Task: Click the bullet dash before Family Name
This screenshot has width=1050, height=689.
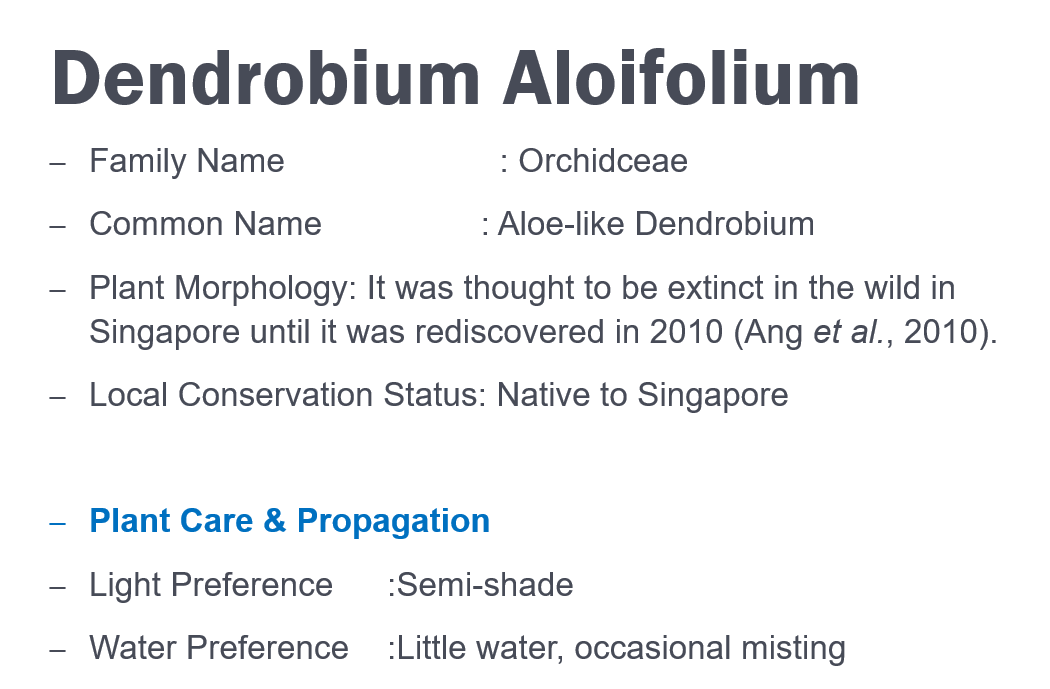Action: [58, 163]
